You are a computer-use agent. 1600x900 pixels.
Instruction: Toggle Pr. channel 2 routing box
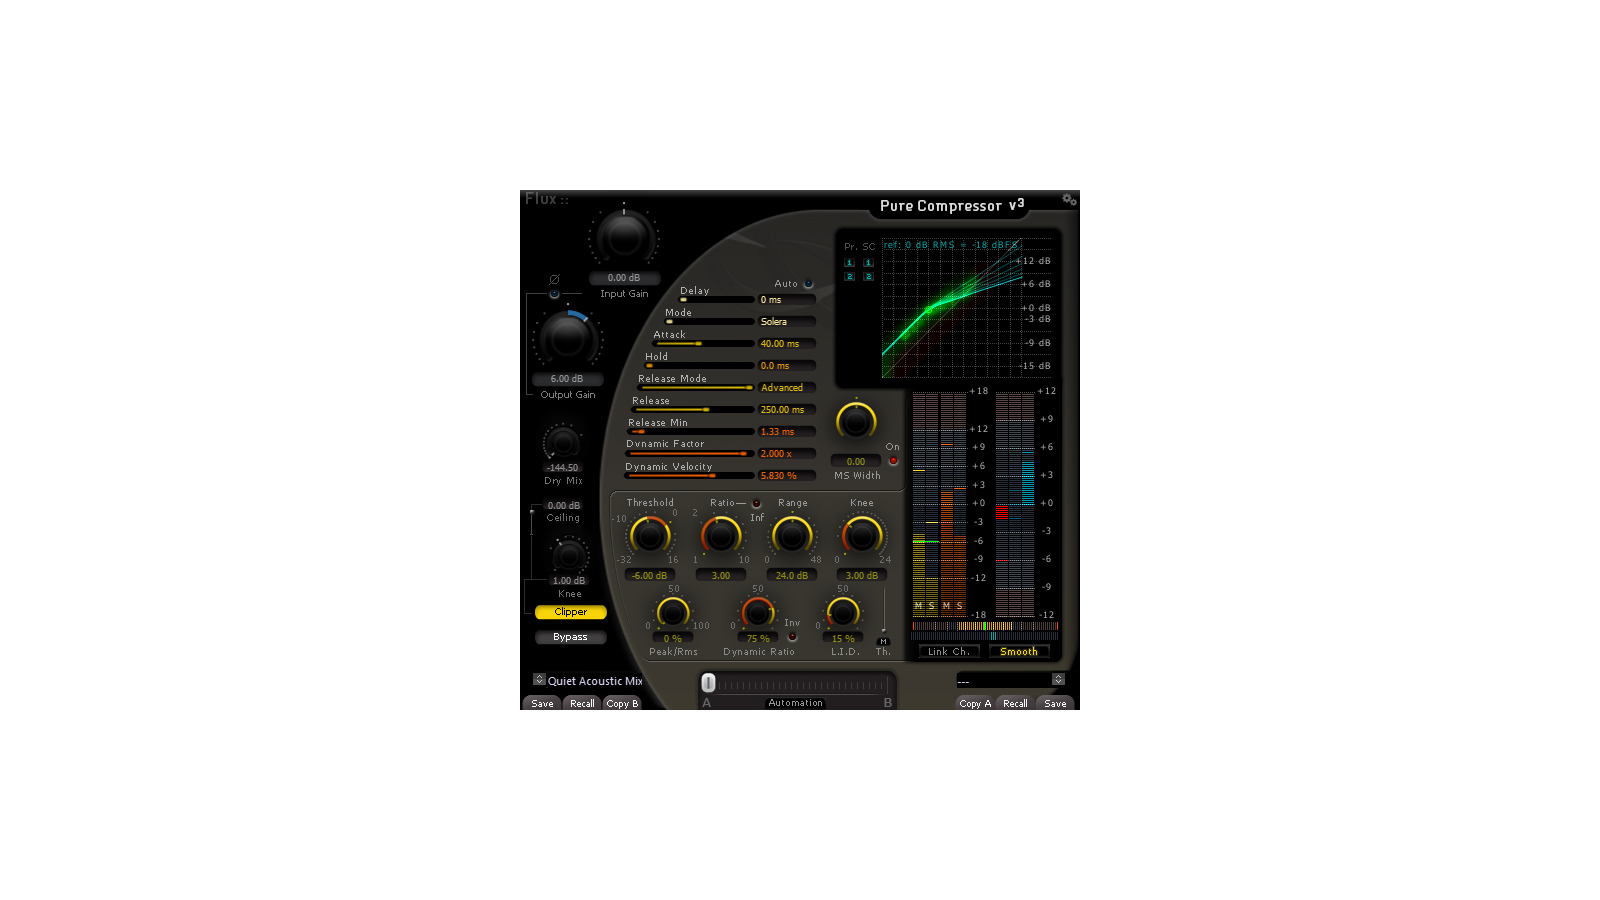(849, 277)
